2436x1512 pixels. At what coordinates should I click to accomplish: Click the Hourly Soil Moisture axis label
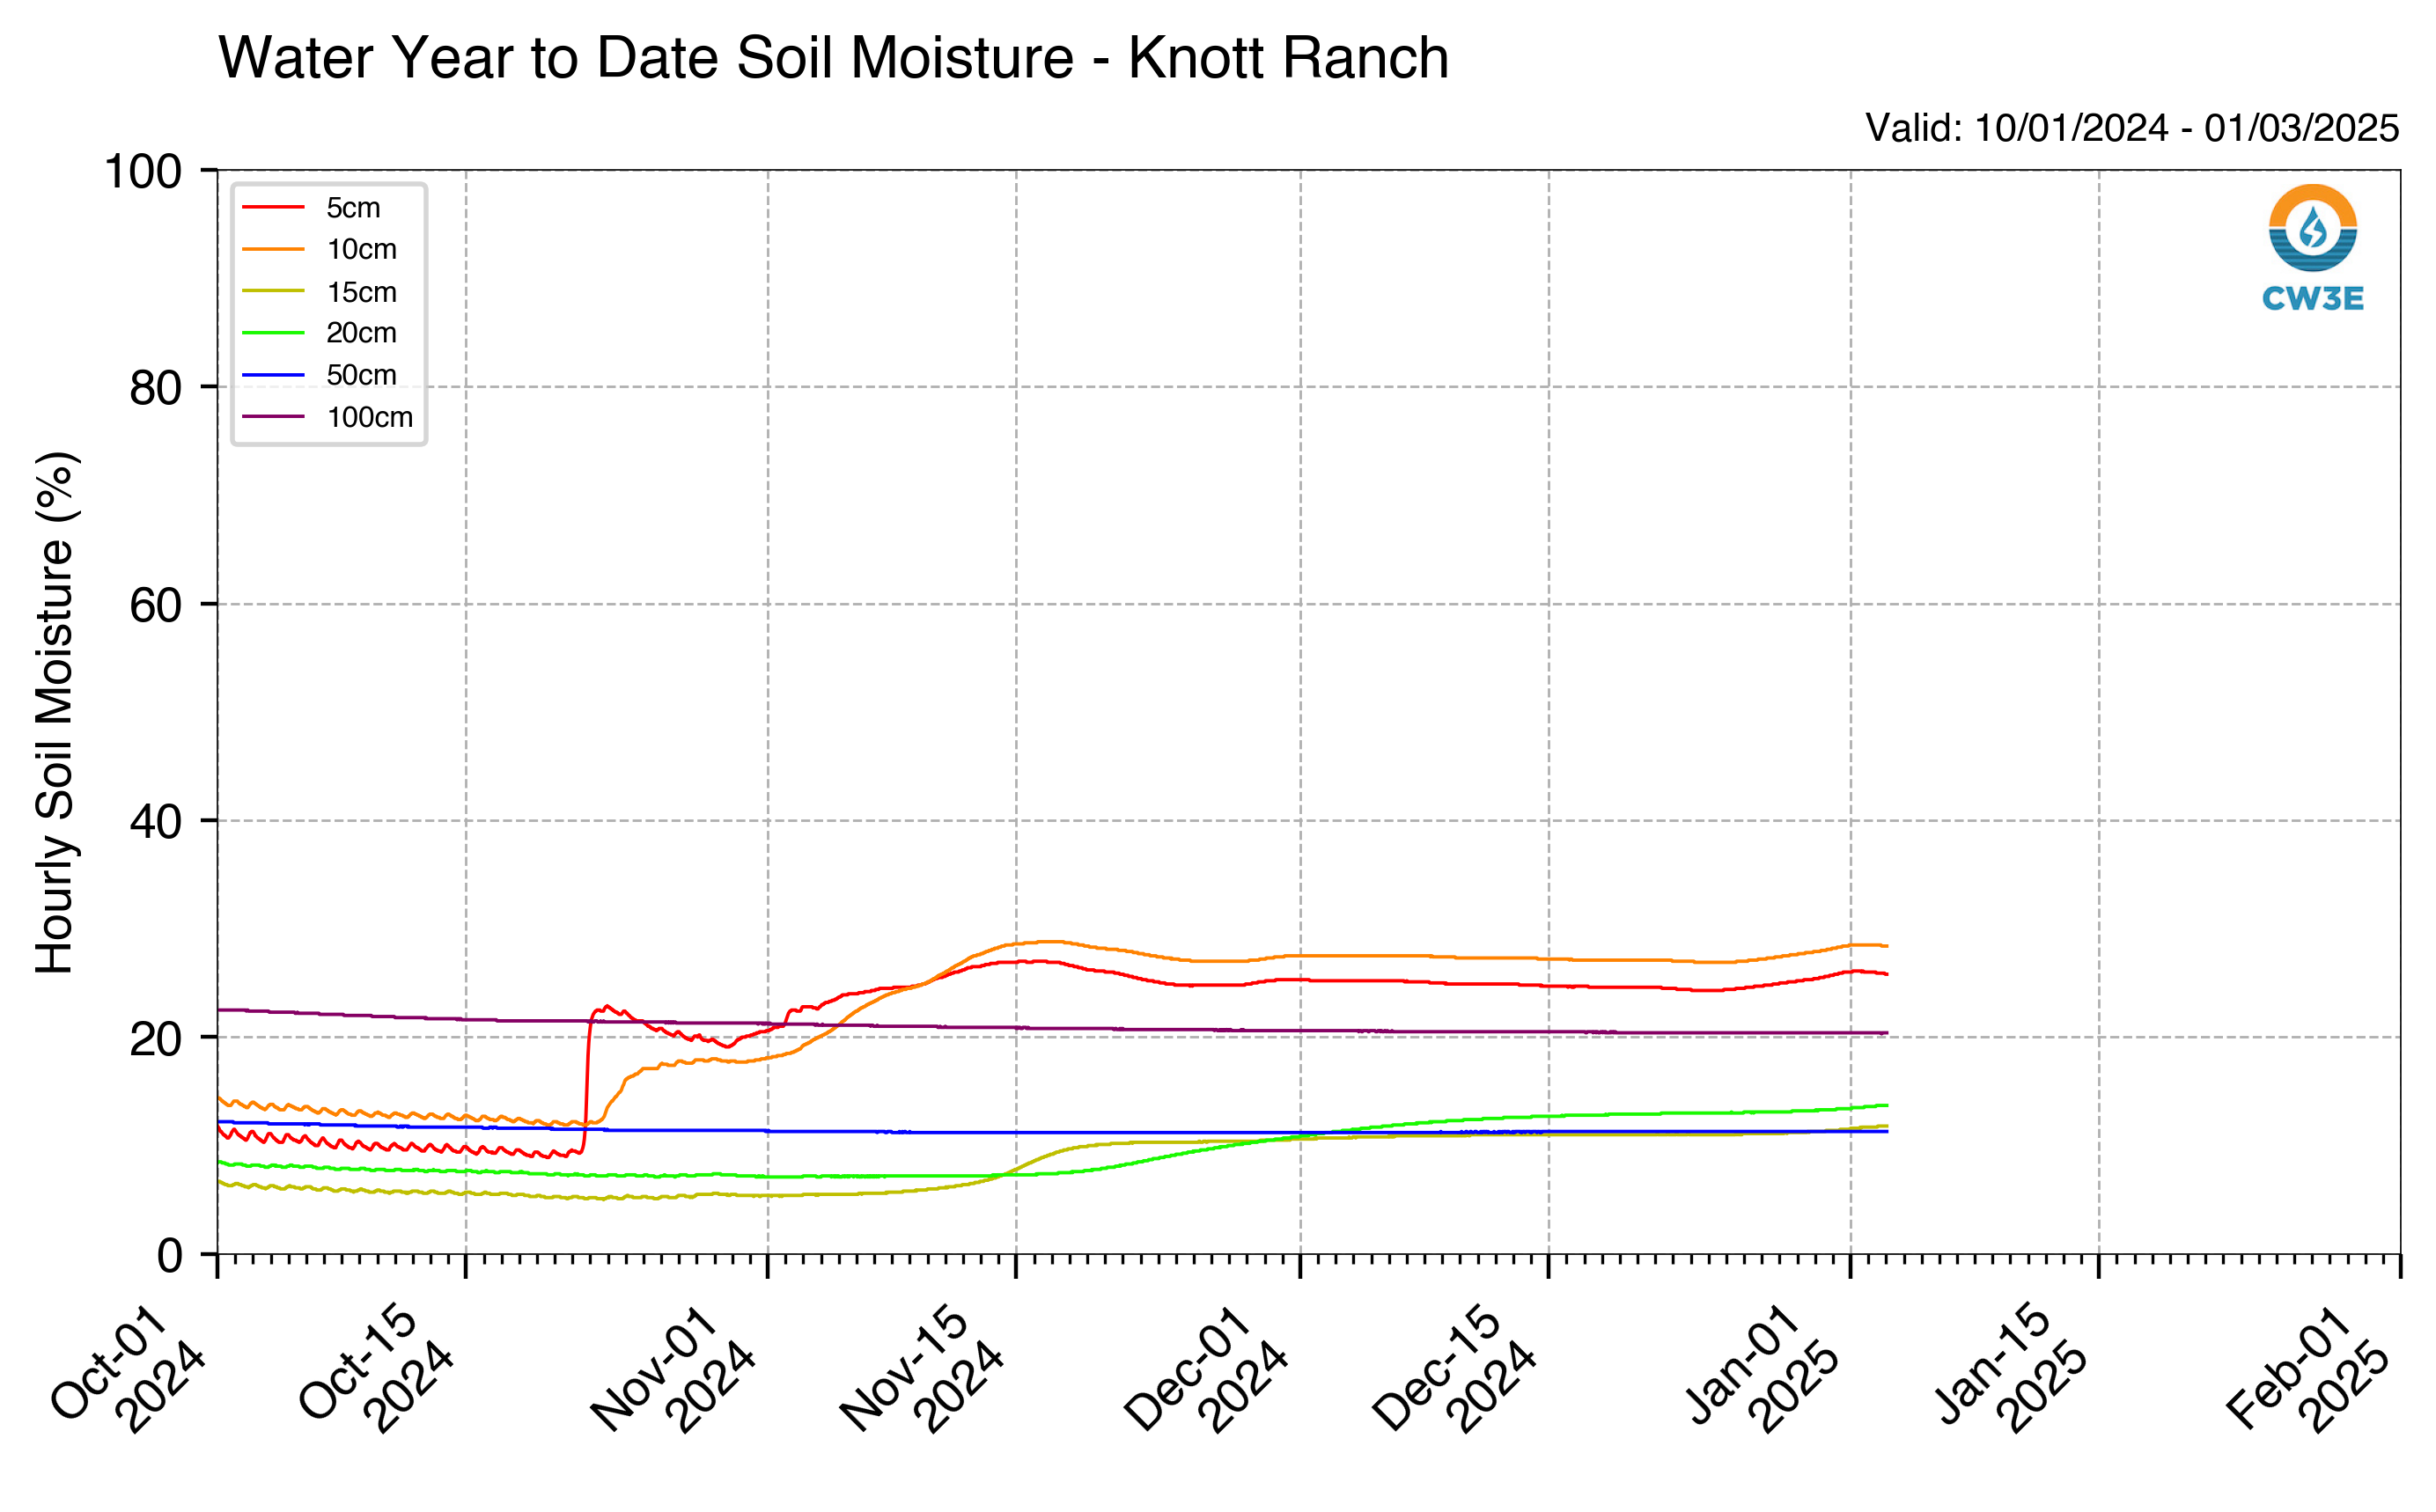[56, 712]
